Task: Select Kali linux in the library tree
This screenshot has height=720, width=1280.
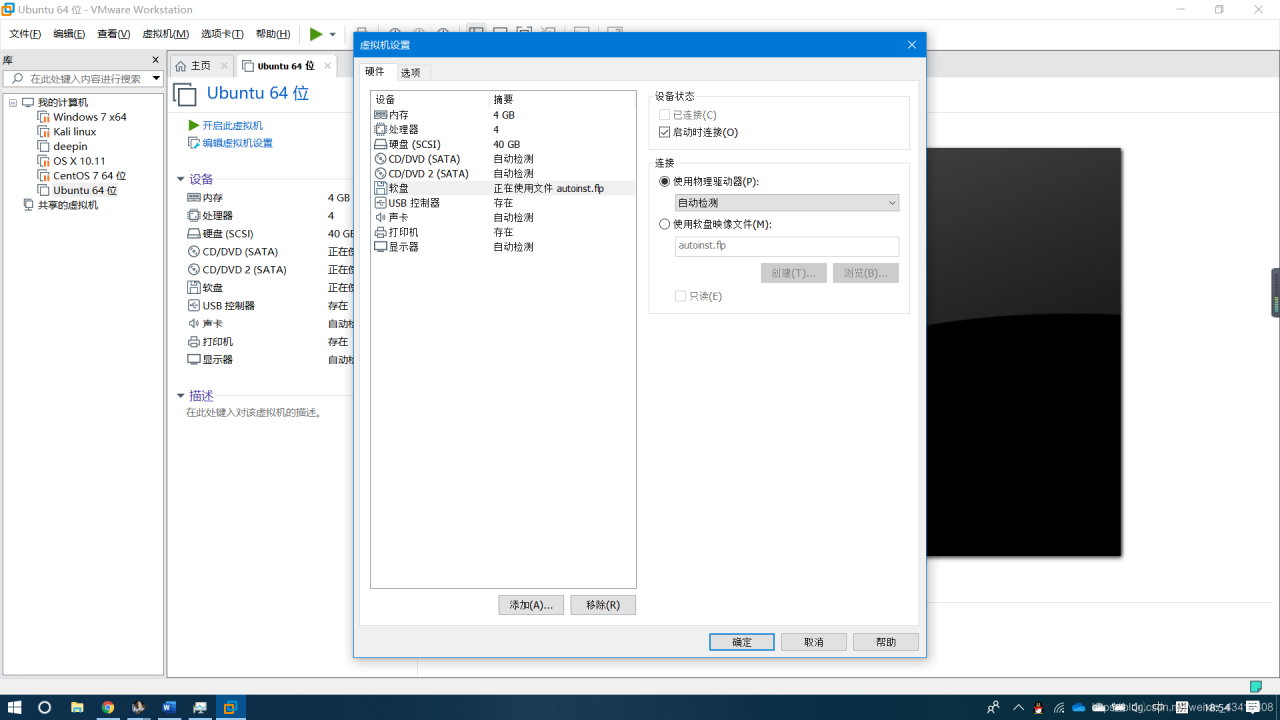Action: (x=75, y=132)
